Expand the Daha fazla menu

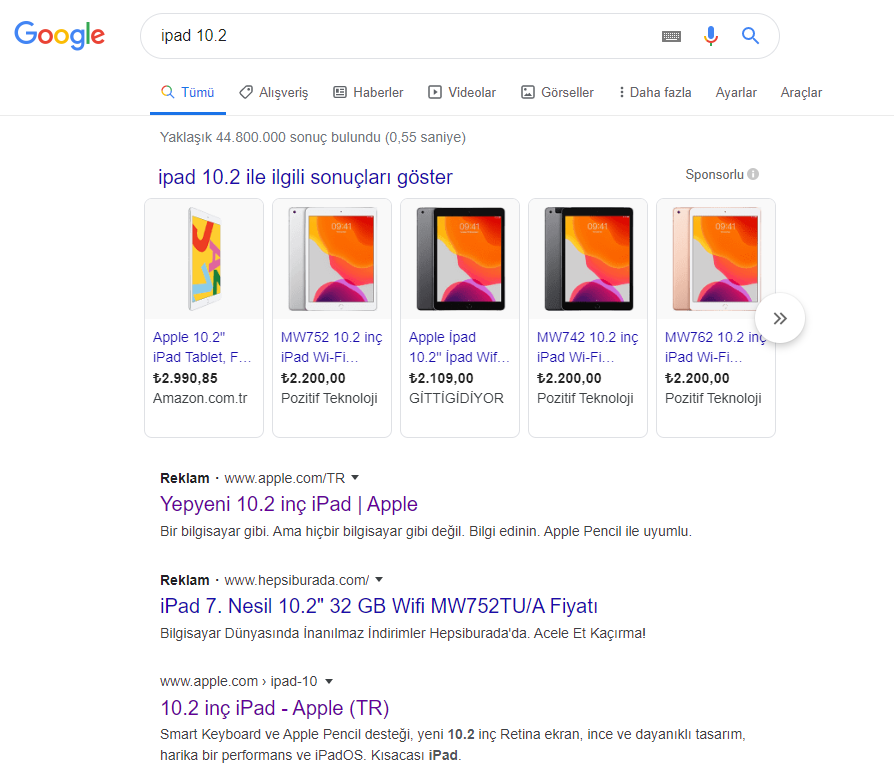click(655, 92)
